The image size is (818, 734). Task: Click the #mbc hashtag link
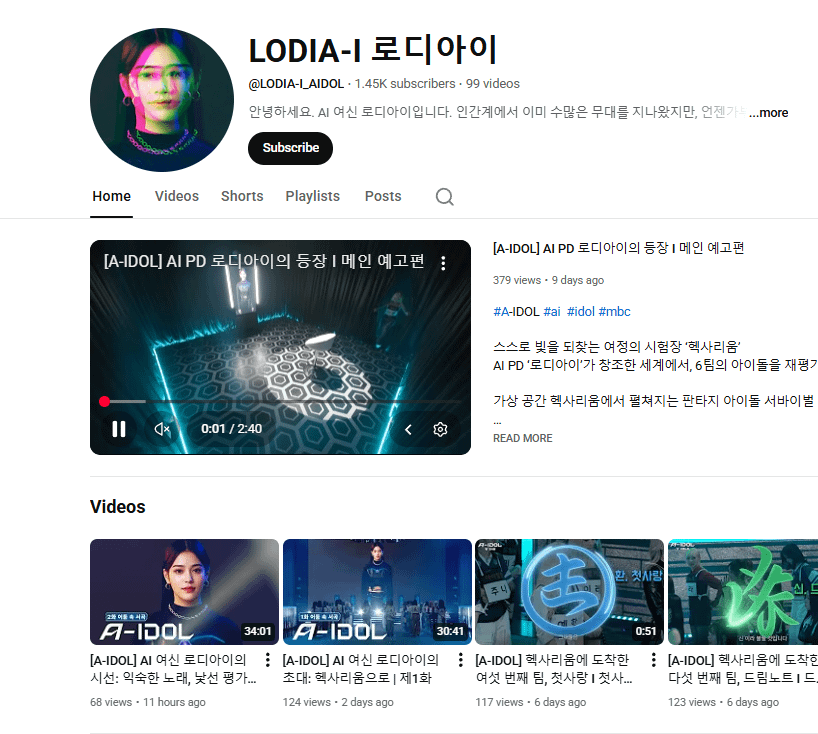615,311
